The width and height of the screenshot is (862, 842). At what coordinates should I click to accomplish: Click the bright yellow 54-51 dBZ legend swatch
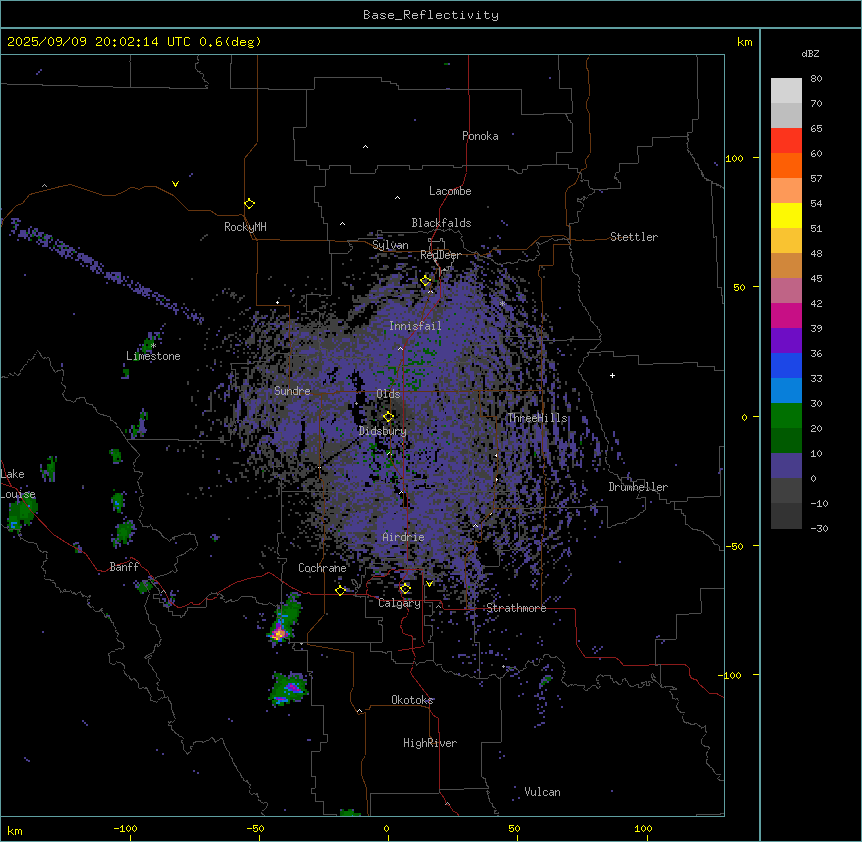point(786,215)
